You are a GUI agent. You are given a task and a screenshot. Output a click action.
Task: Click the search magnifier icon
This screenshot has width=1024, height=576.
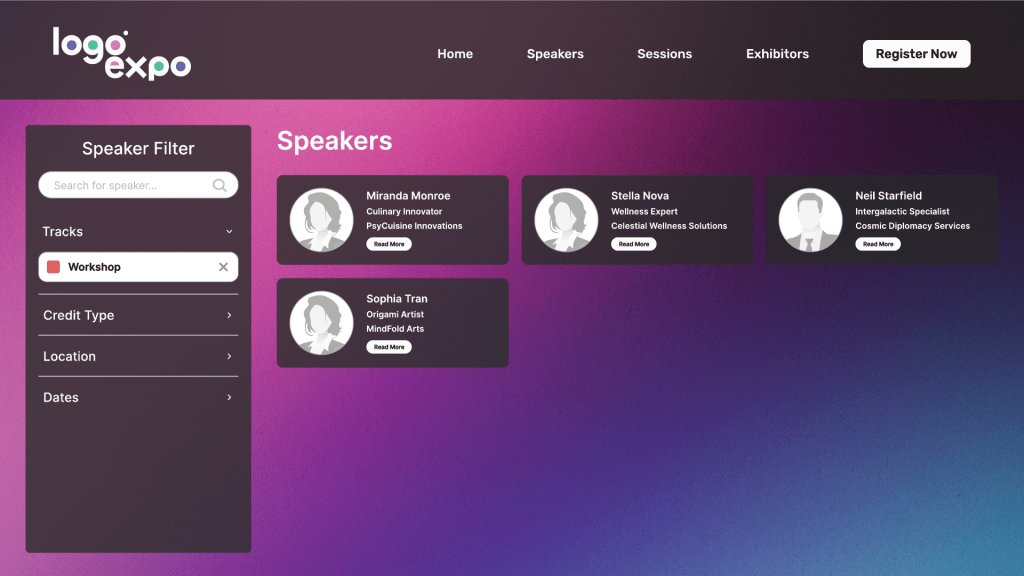pos(220,185)
